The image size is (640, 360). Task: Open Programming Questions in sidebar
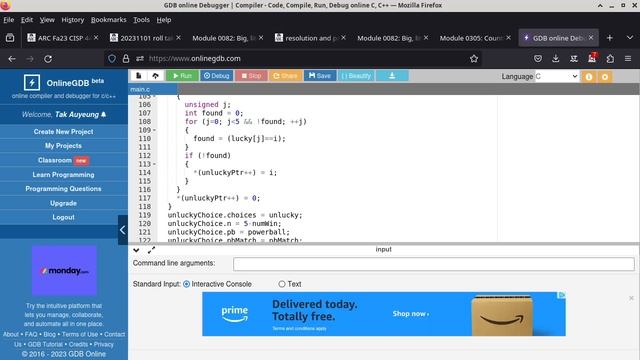[63, 189]
